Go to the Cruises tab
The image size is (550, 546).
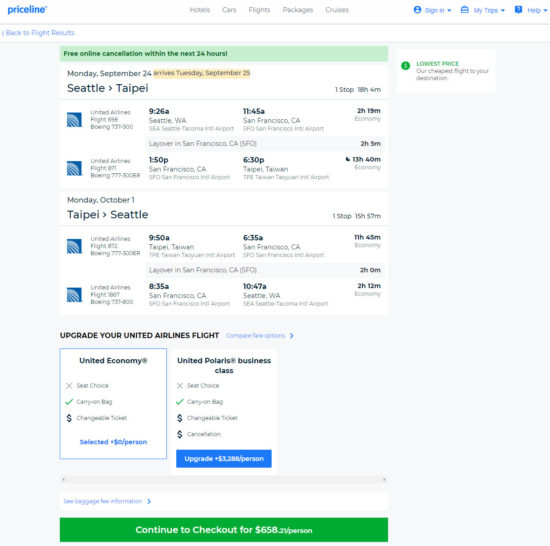[x=337, y=10]
